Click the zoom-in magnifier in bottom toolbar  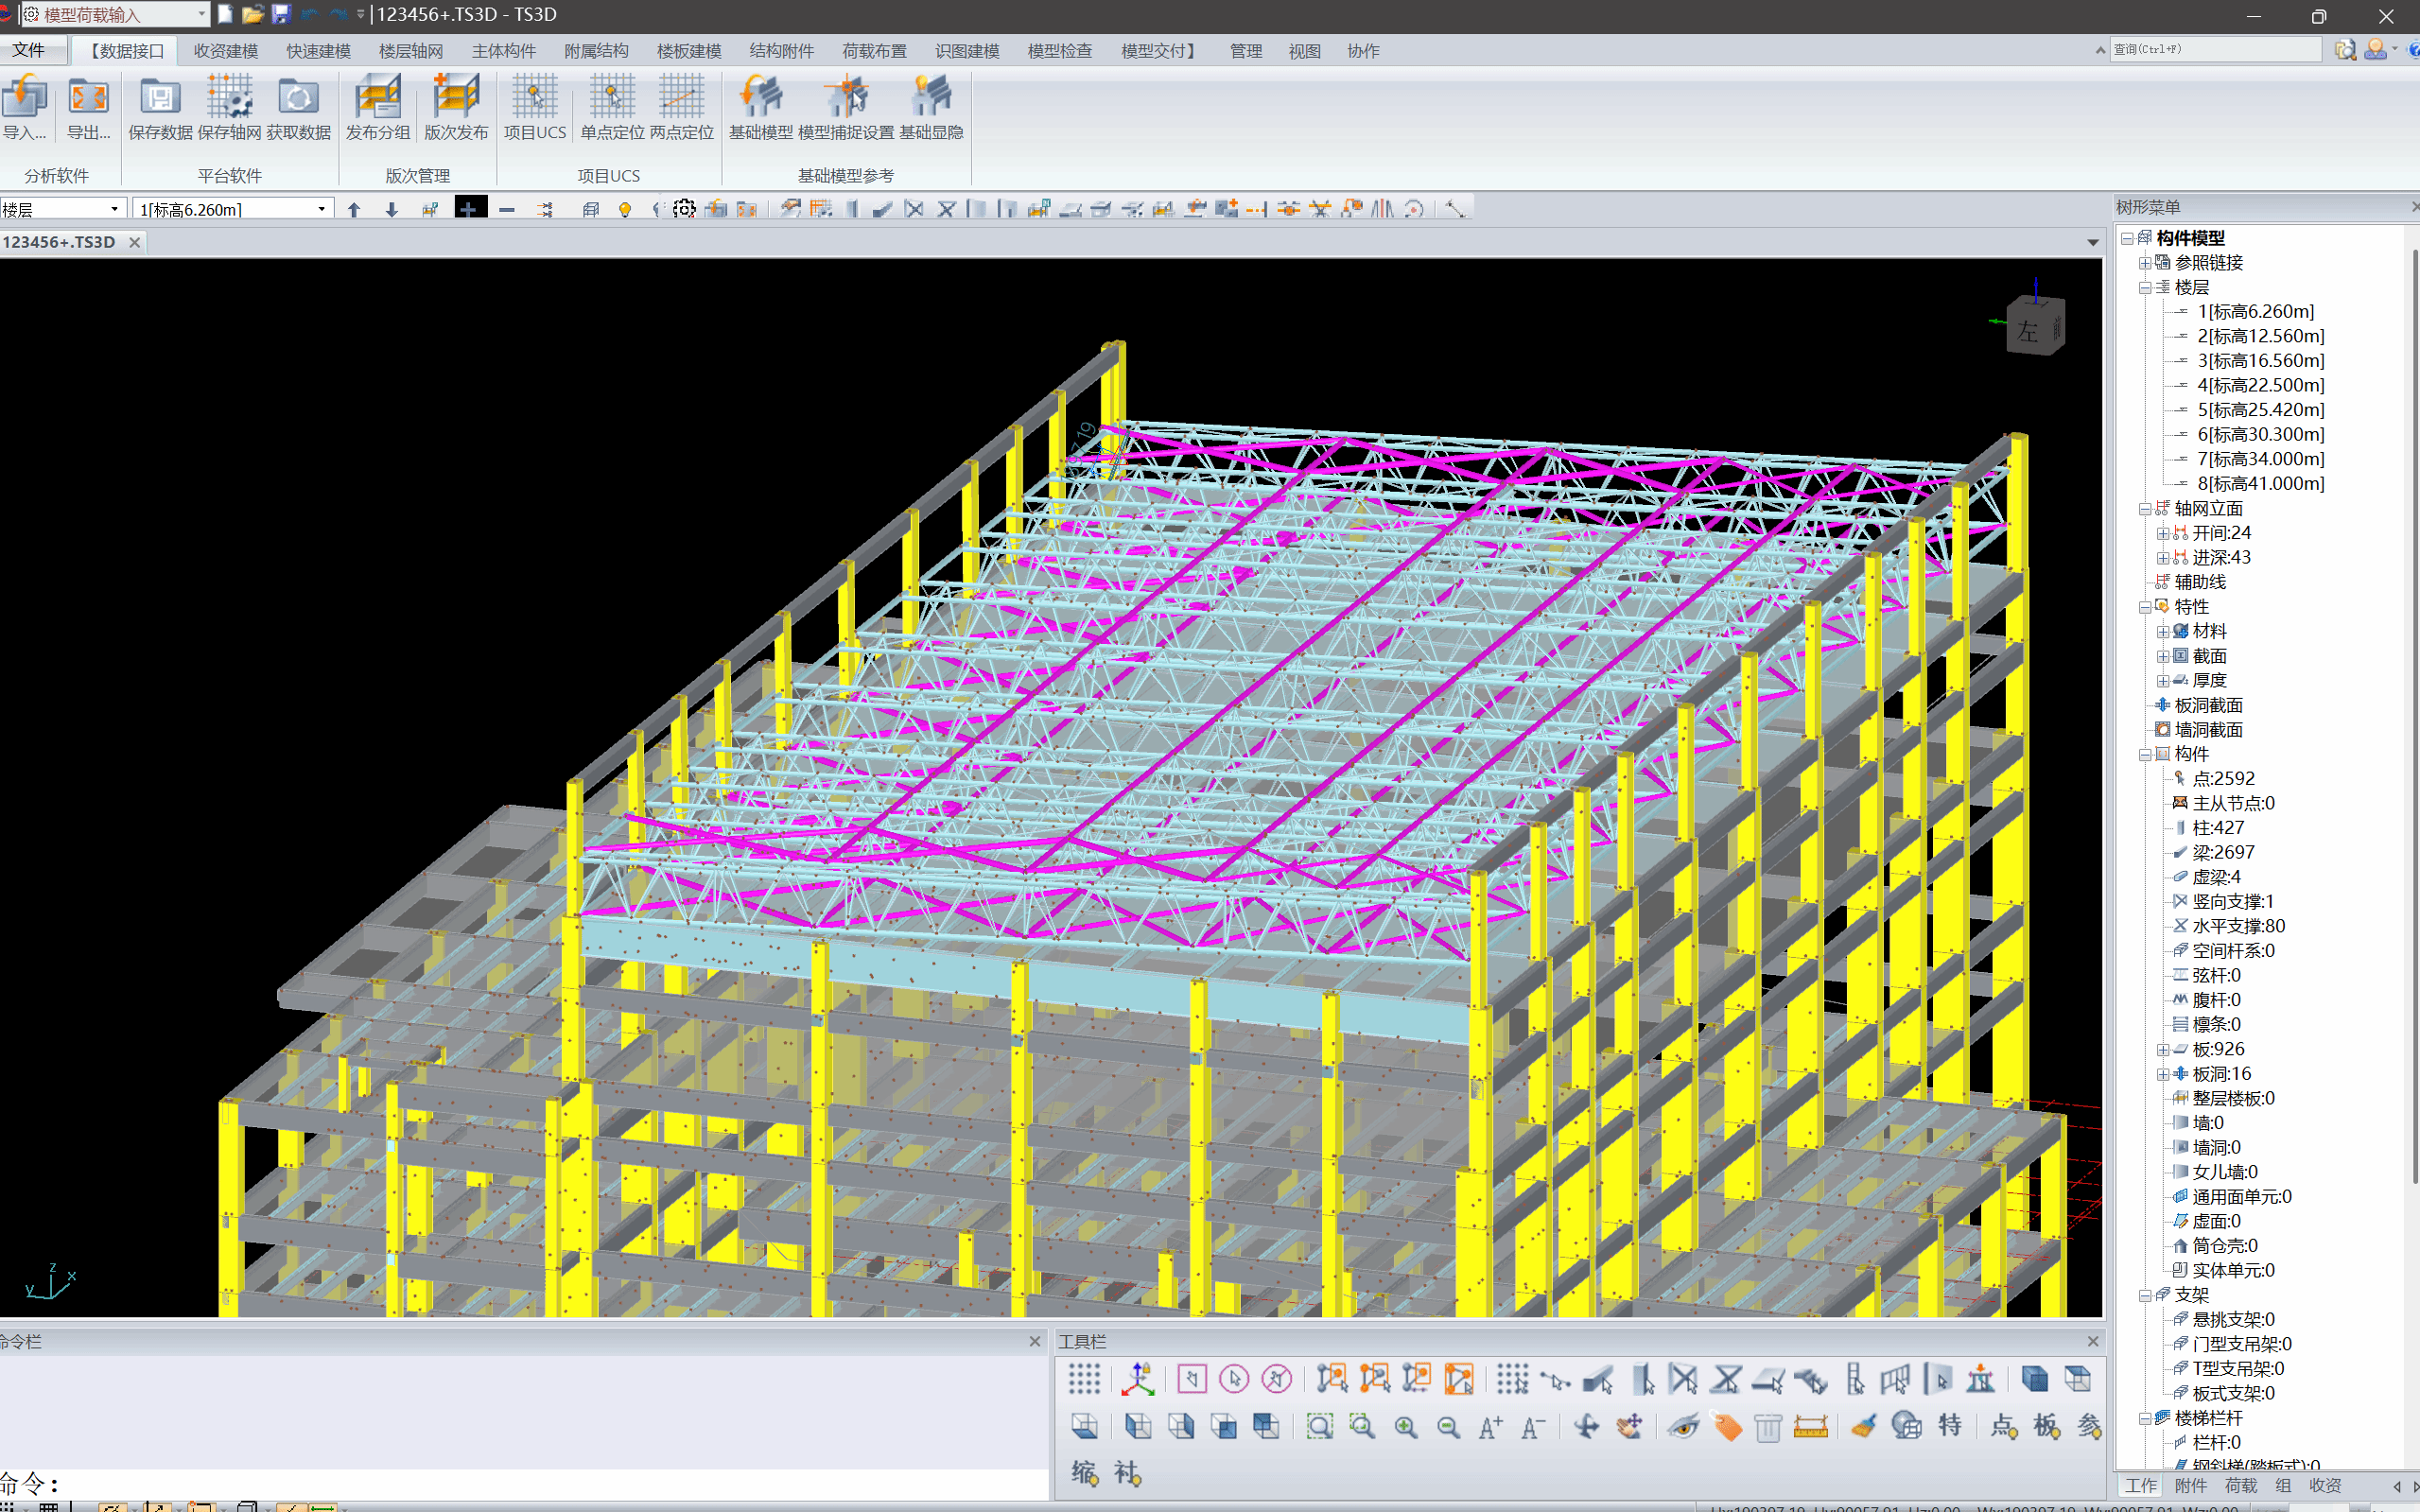(x=1405, y=1427)
